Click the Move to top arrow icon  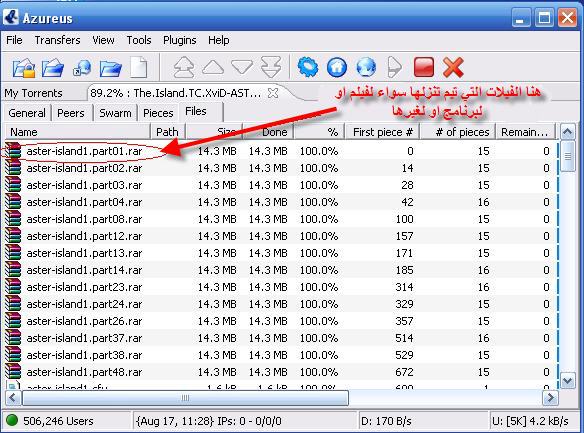(184, 67)
